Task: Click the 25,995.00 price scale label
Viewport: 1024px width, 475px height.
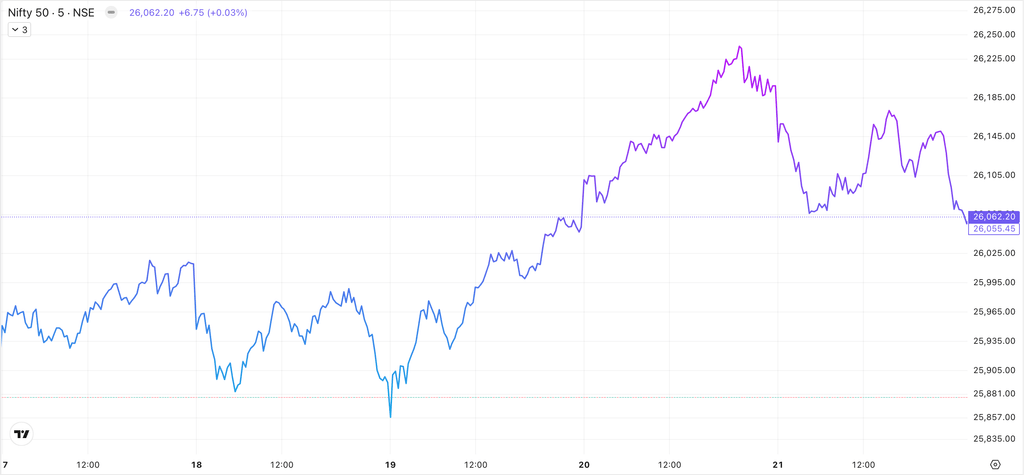Action: tap(994, 283)
